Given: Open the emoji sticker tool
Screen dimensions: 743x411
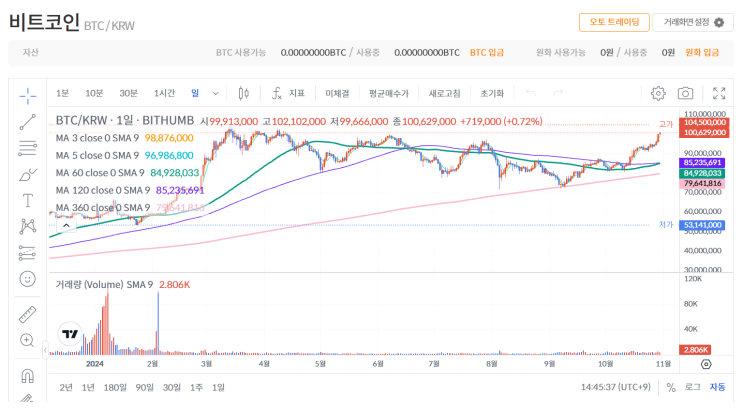Looking at the screenshot, I should pos(27,279).
